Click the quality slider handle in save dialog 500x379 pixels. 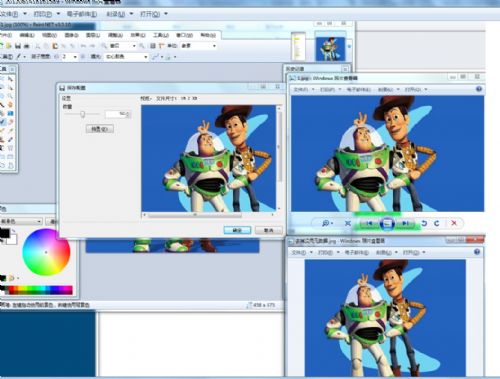(83, 114)
